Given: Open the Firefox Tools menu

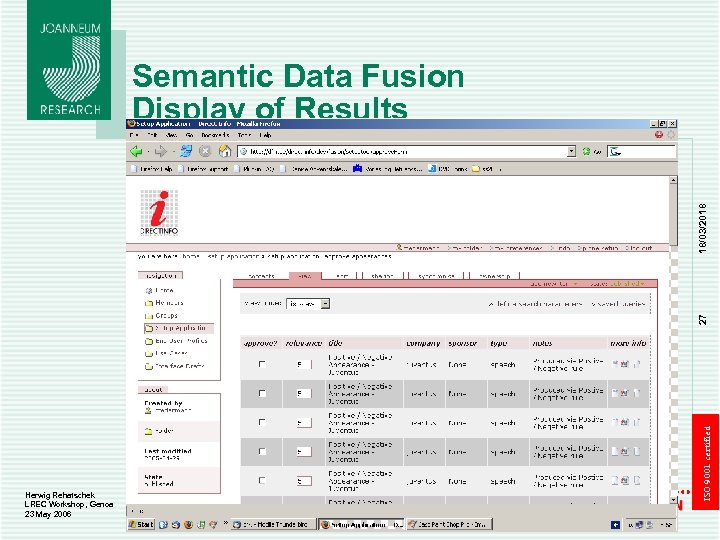Looking at the screenshot, I should 244,135.
